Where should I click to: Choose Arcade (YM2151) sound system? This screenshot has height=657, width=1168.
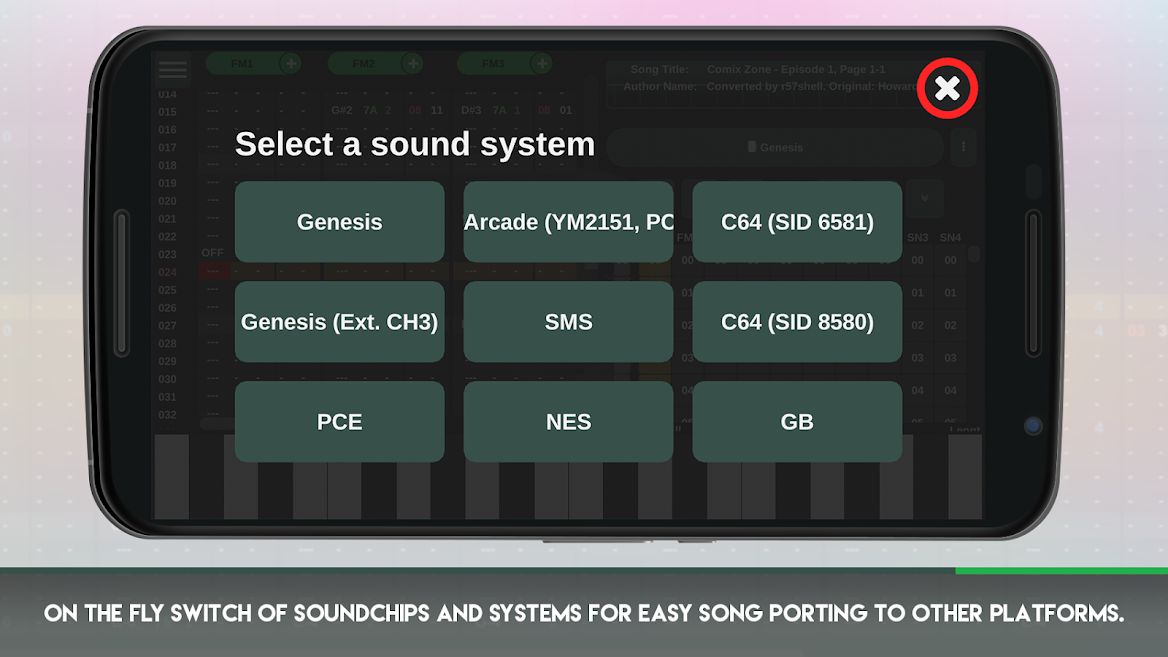click(568, 221)
